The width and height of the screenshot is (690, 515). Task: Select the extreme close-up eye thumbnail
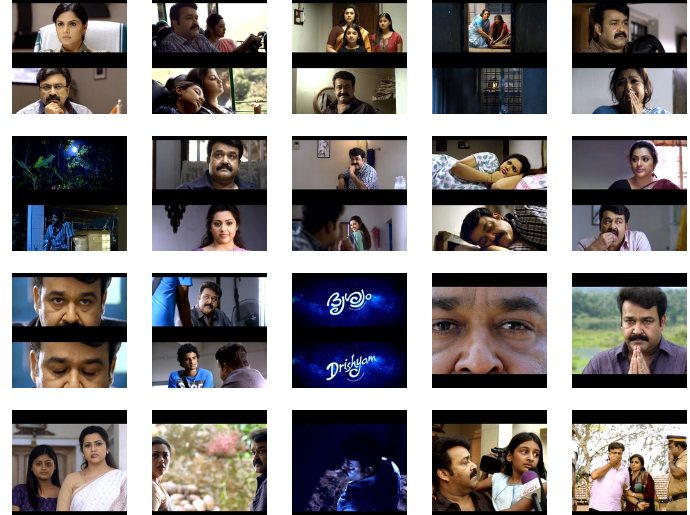pos(489,330)
